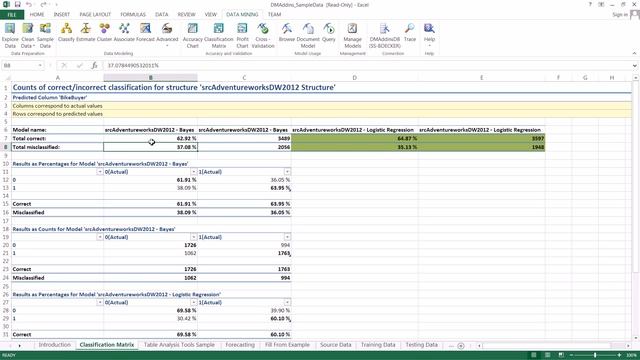Viewport: 640px width, 360px height.
Task: Open 0(Actual) filter dropdown in row 27
Action: (x=193, y=302)
